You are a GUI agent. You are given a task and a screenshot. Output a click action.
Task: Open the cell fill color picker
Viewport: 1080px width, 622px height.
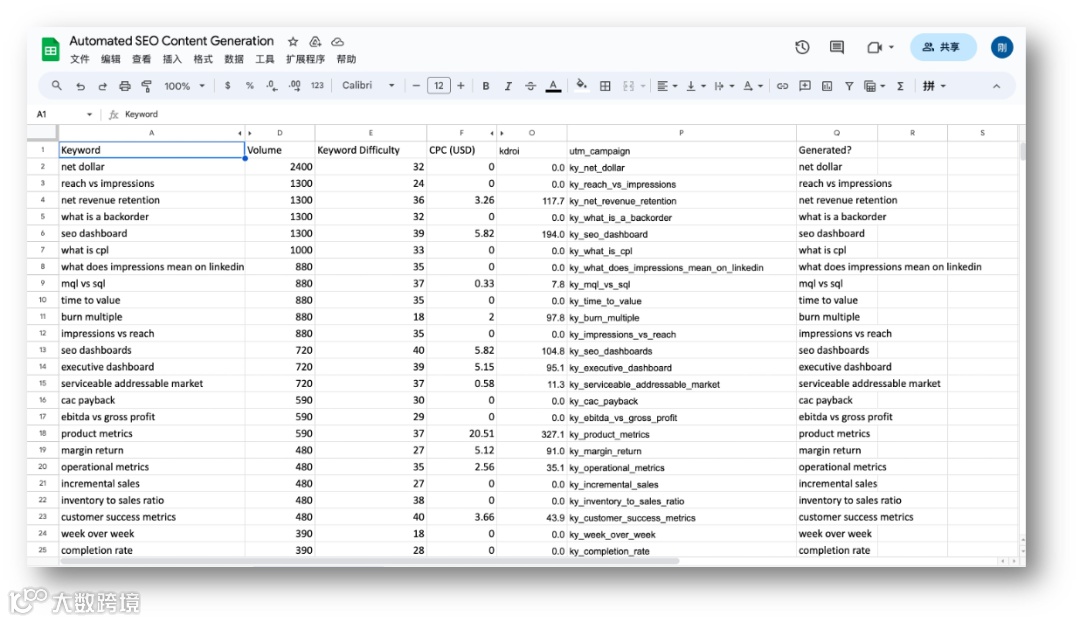[581, 85]
